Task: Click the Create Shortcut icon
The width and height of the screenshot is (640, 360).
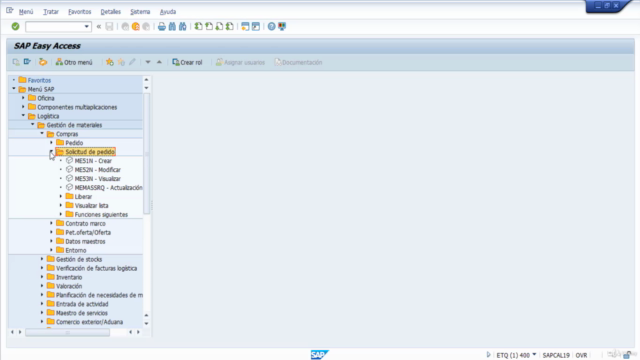Action: [256, 27]
